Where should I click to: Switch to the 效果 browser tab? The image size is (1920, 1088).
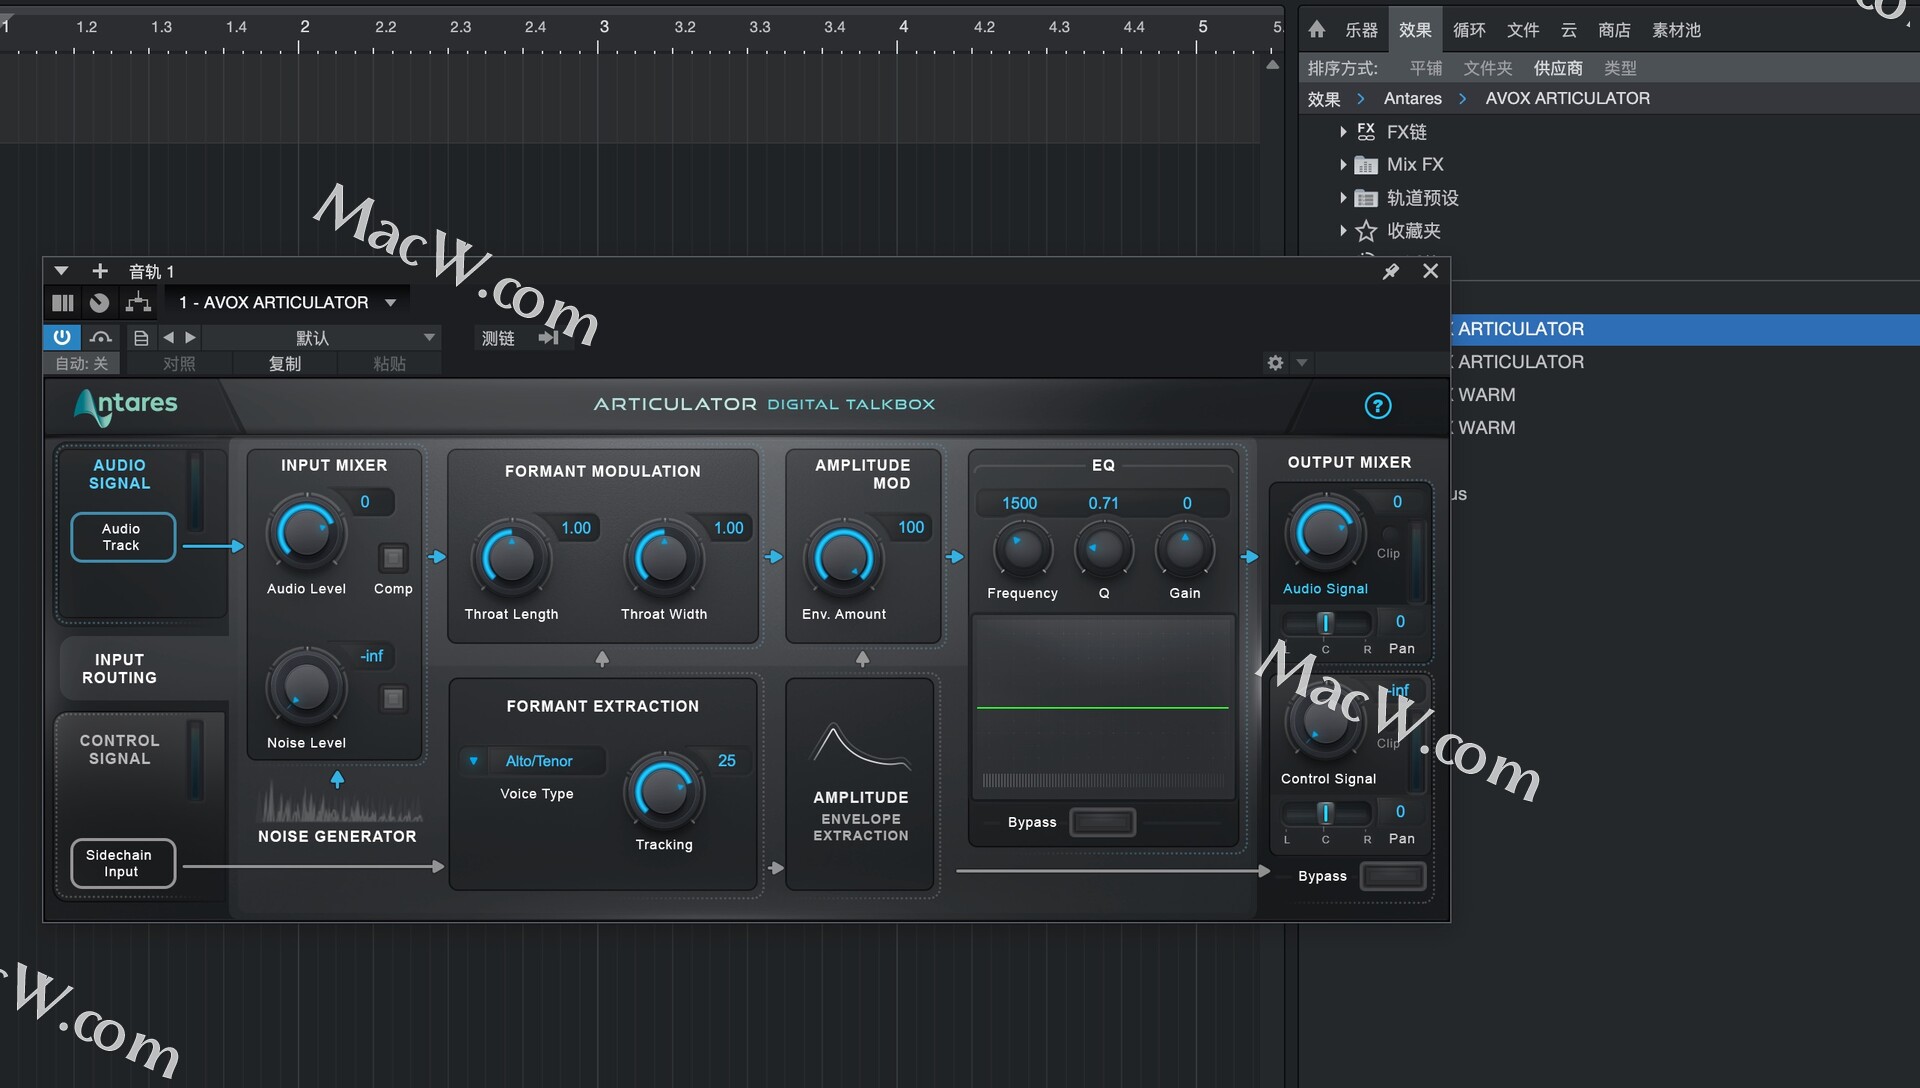[1415, 30]
